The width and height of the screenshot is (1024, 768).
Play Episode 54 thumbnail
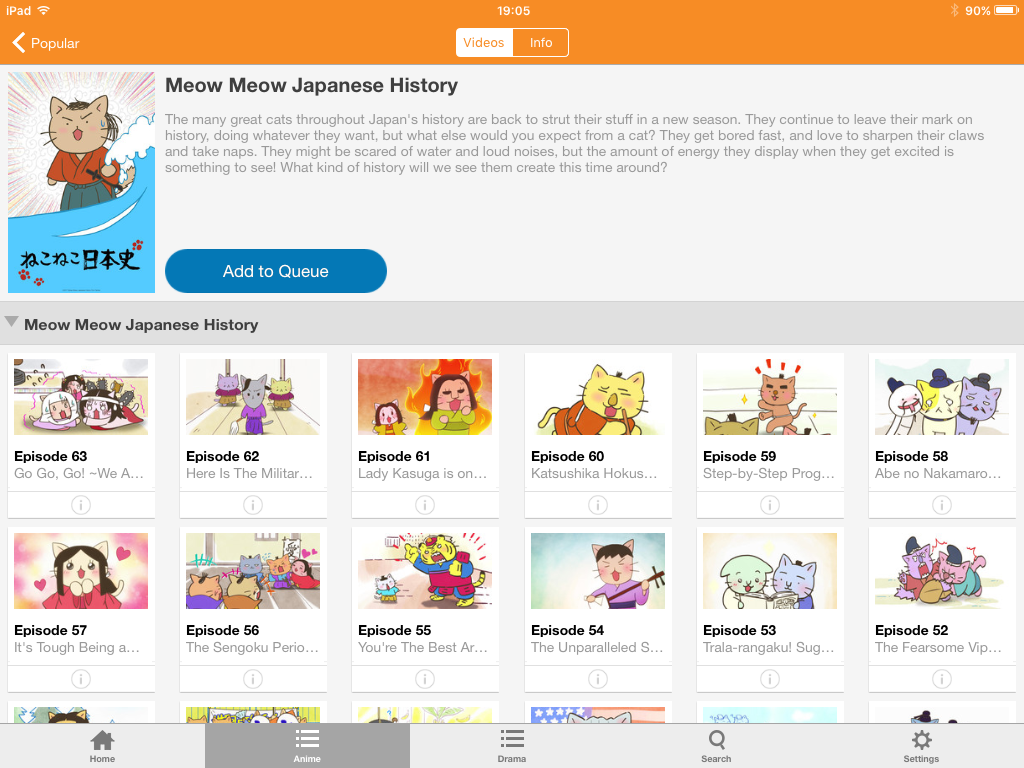coord(598,571)
